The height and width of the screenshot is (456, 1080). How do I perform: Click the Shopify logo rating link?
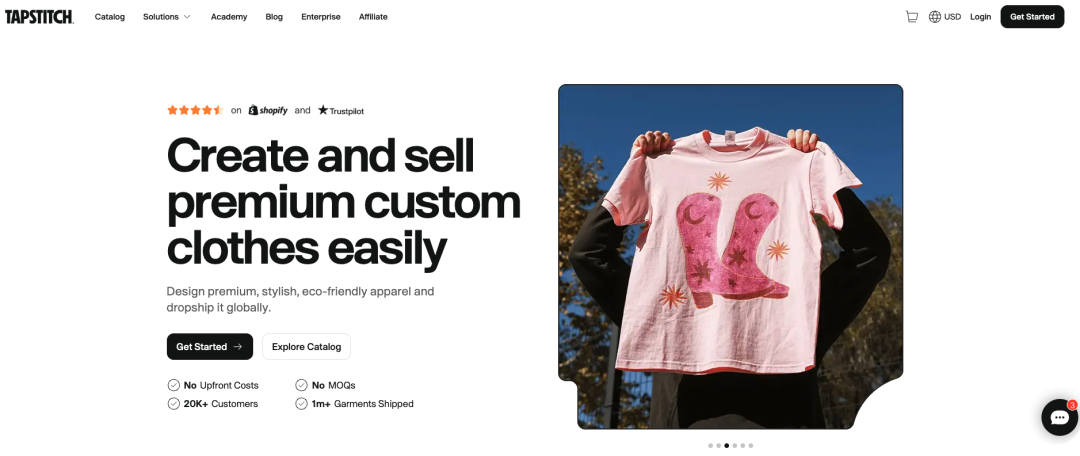[268, 110]
